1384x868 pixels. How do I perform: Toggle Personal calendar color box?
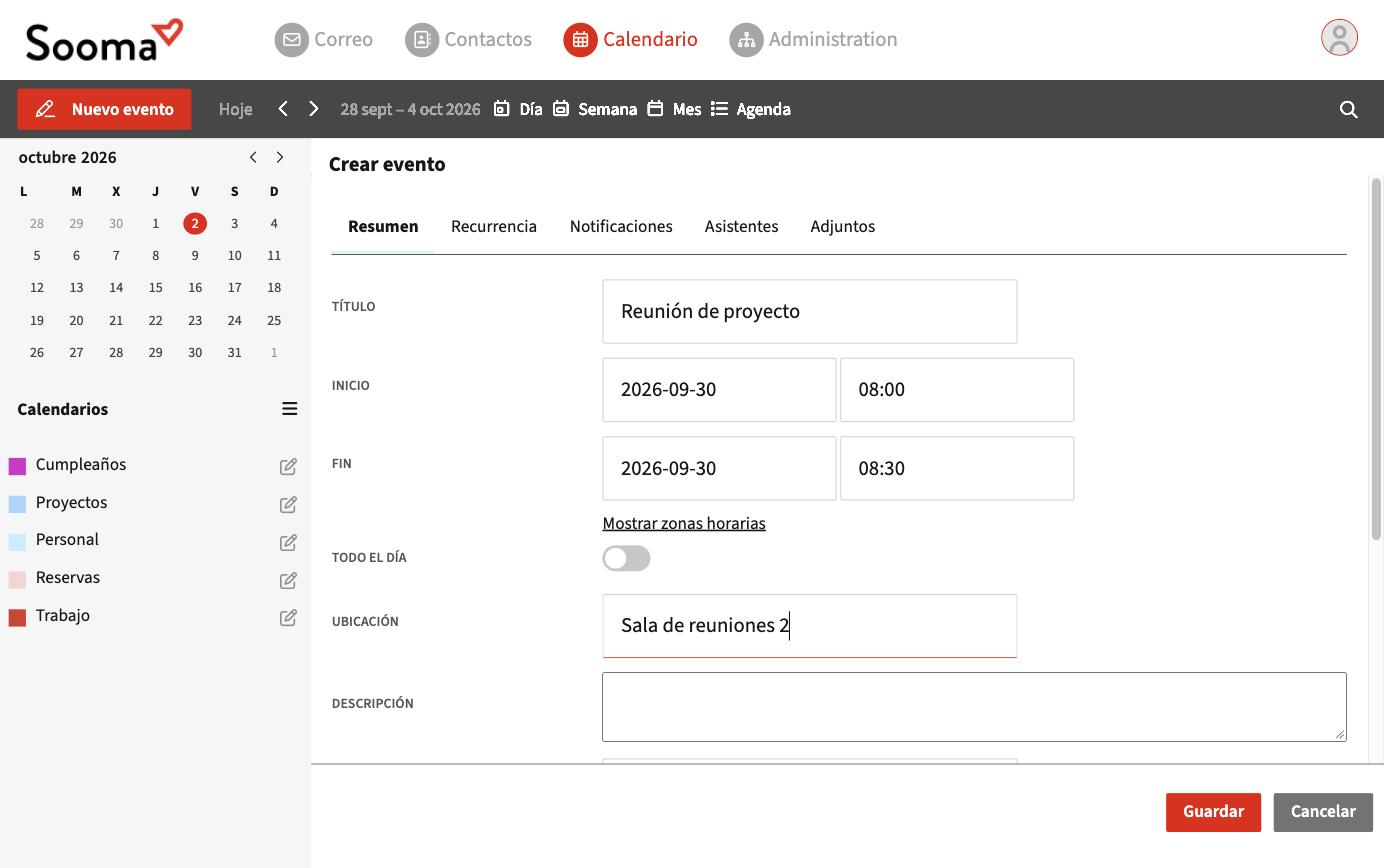(17, 542)
